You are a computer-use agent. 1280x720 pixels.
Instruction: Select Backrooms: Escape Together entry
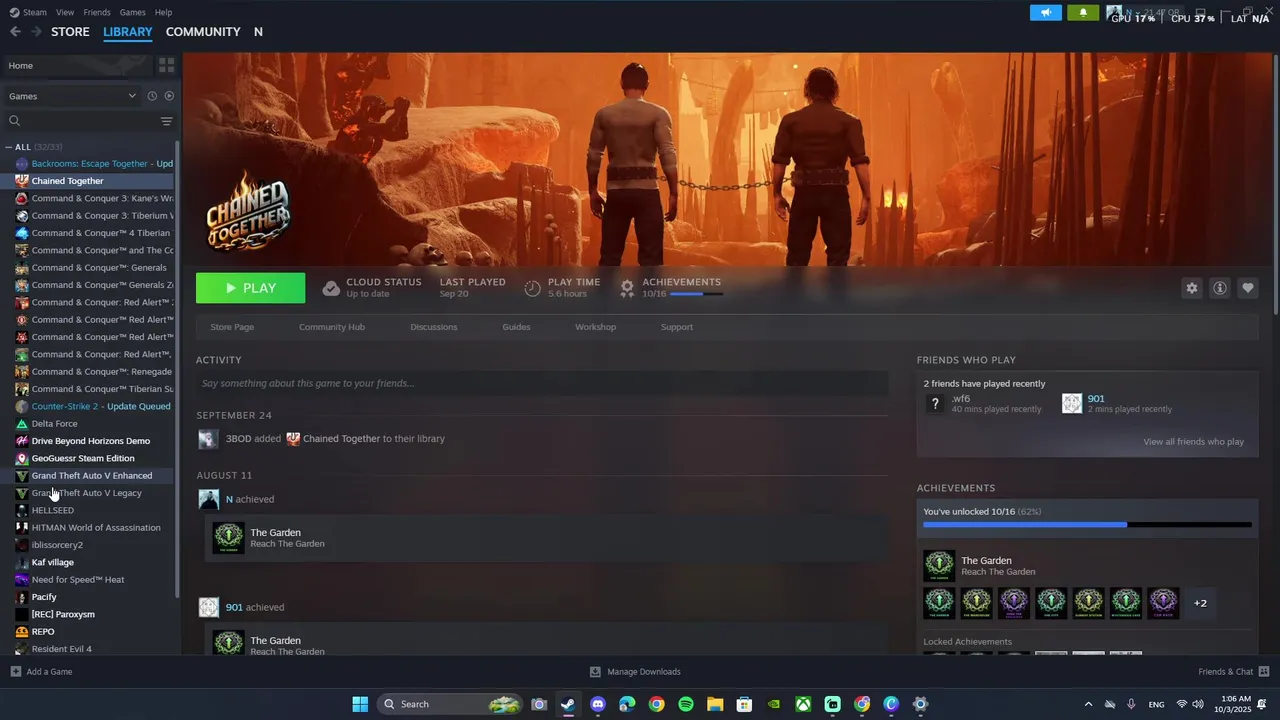click(100, 164)
